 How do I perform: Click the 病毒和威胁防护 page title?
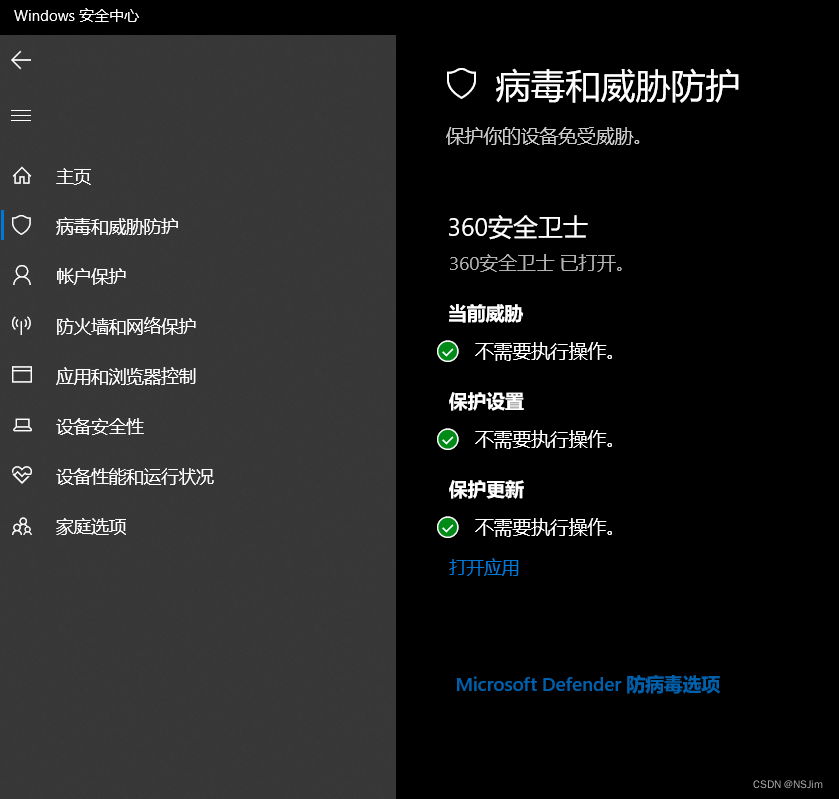click(617, 86)
